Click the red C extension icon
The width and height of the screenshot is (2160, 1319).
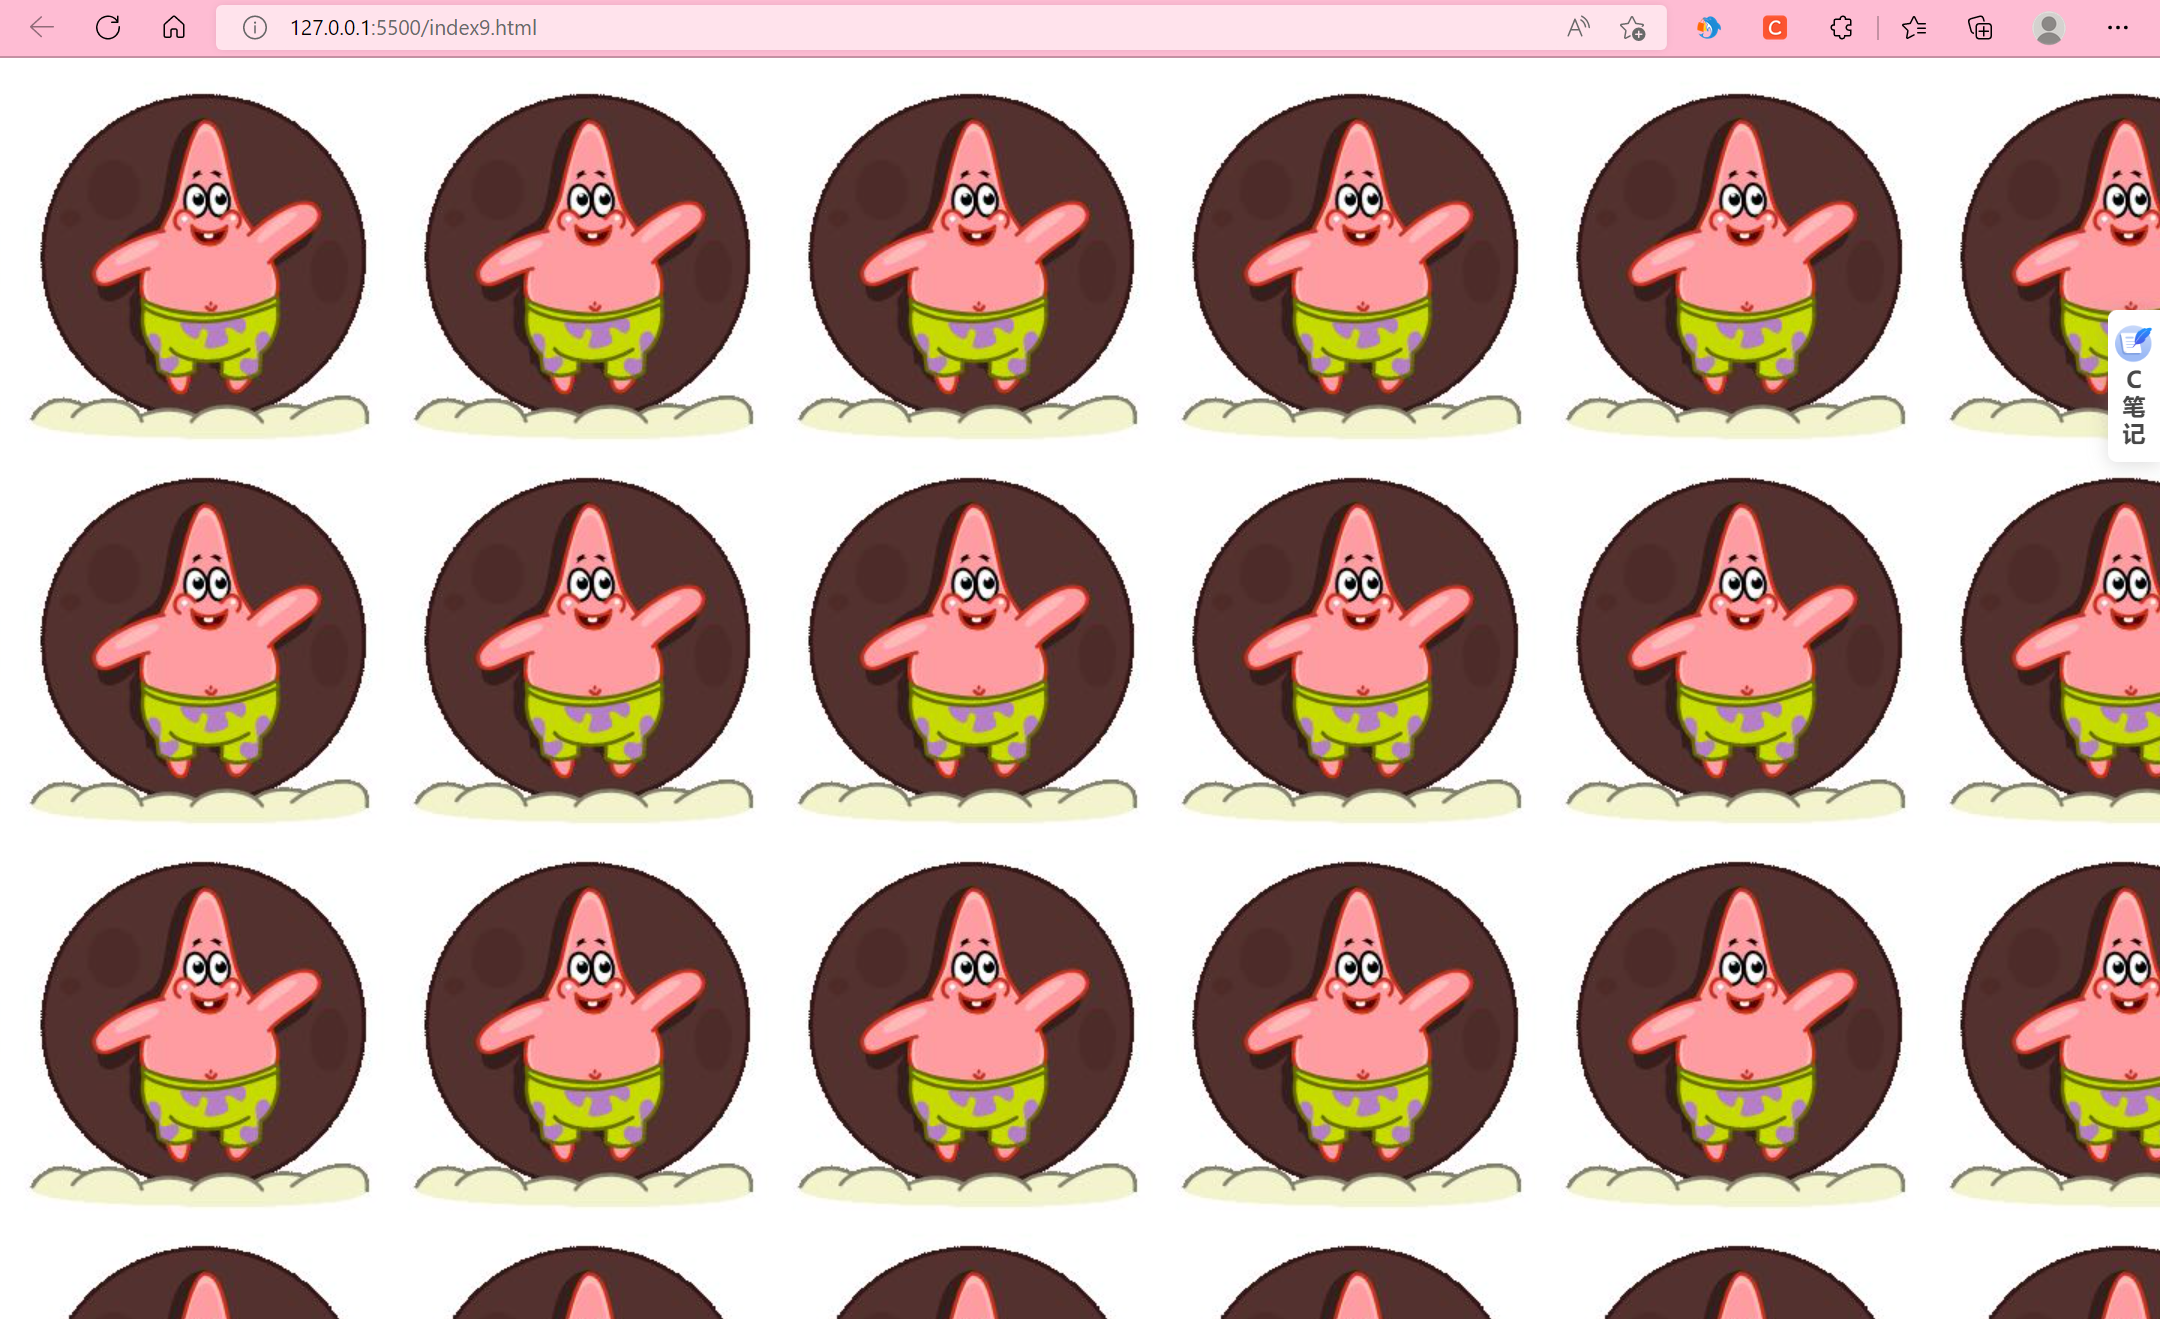click(1775, 27)
